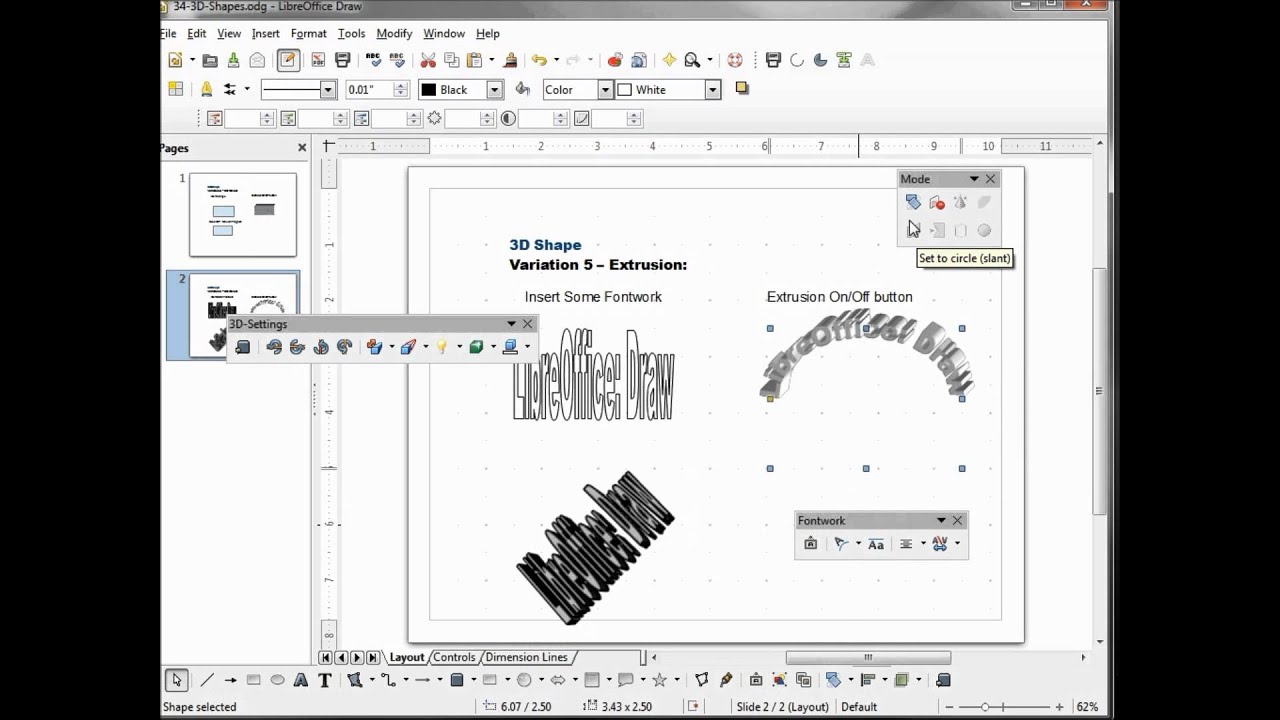Image resolution: width=1280 pixels, height=720 pixels.
Task: Toggle Extrusion icon at drawing toolbar end
Action: click(x=943, y=680)
